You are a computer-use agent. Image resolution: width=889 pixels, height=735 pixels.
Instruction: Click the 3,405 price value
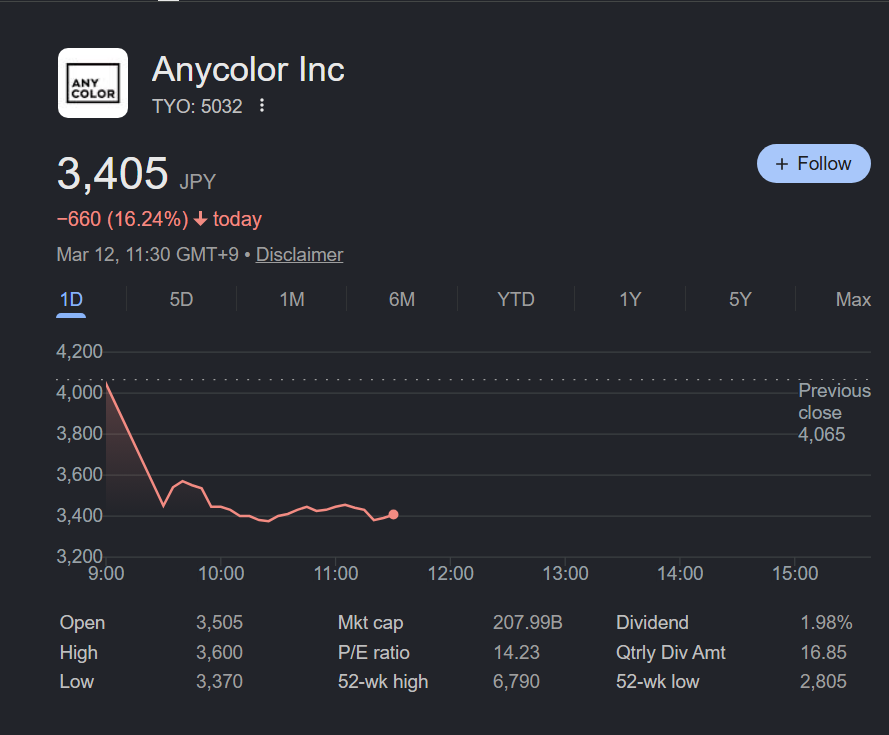112,173
